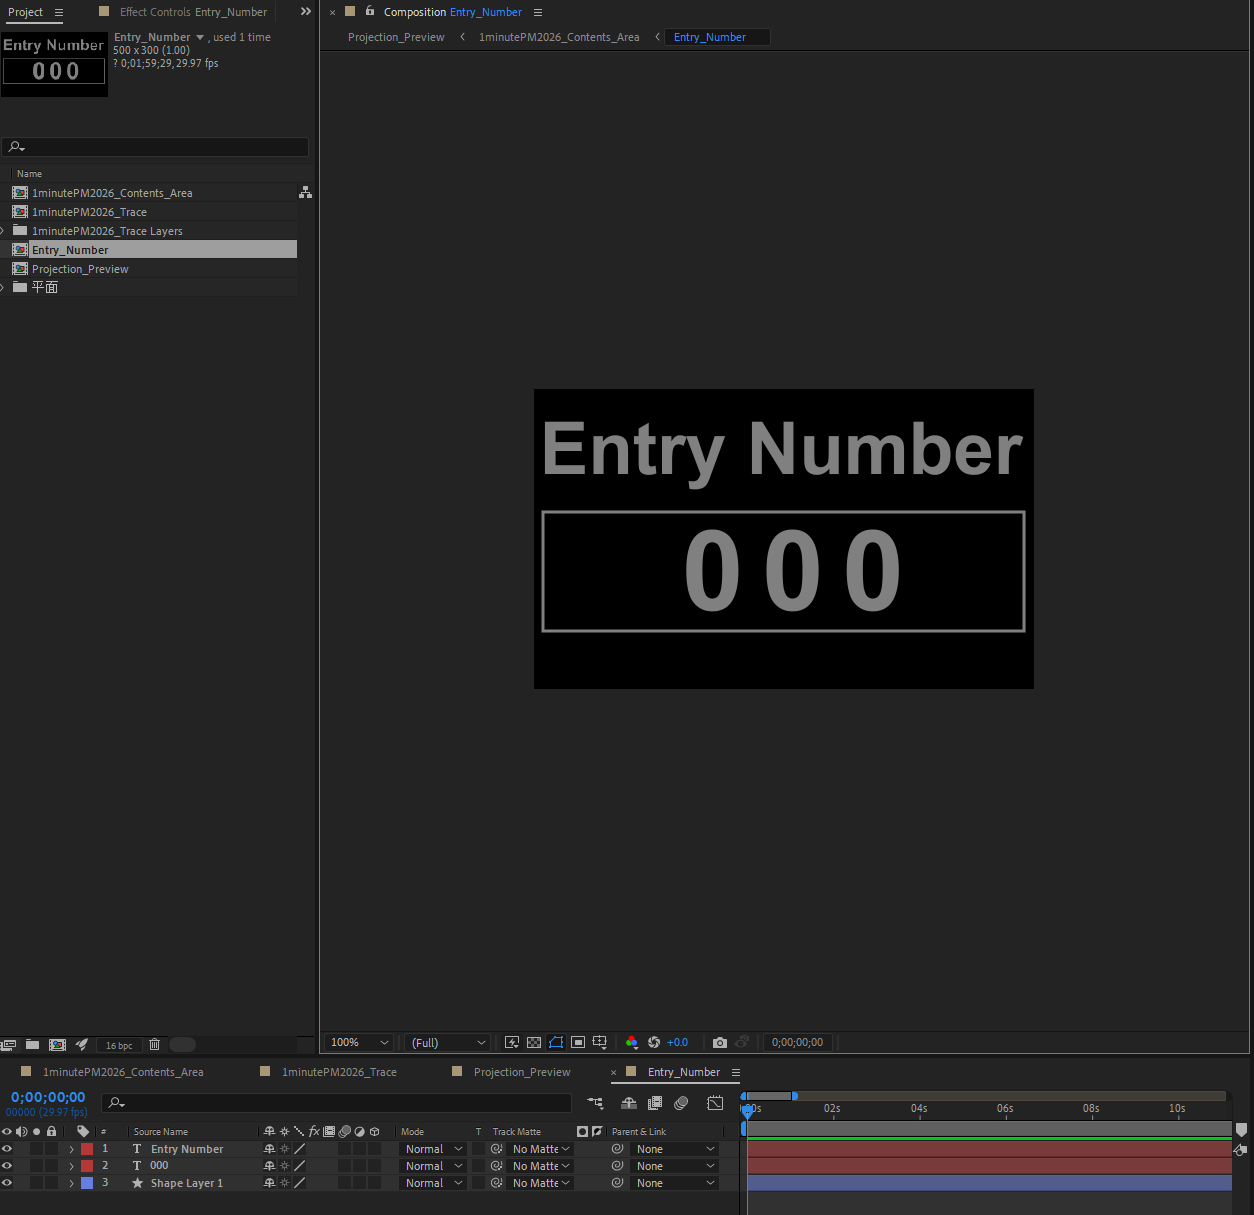This screenshot has height=1215, width=1254.
Task: Open the (Full) resolution dropdown
Action: [449, 1042]
